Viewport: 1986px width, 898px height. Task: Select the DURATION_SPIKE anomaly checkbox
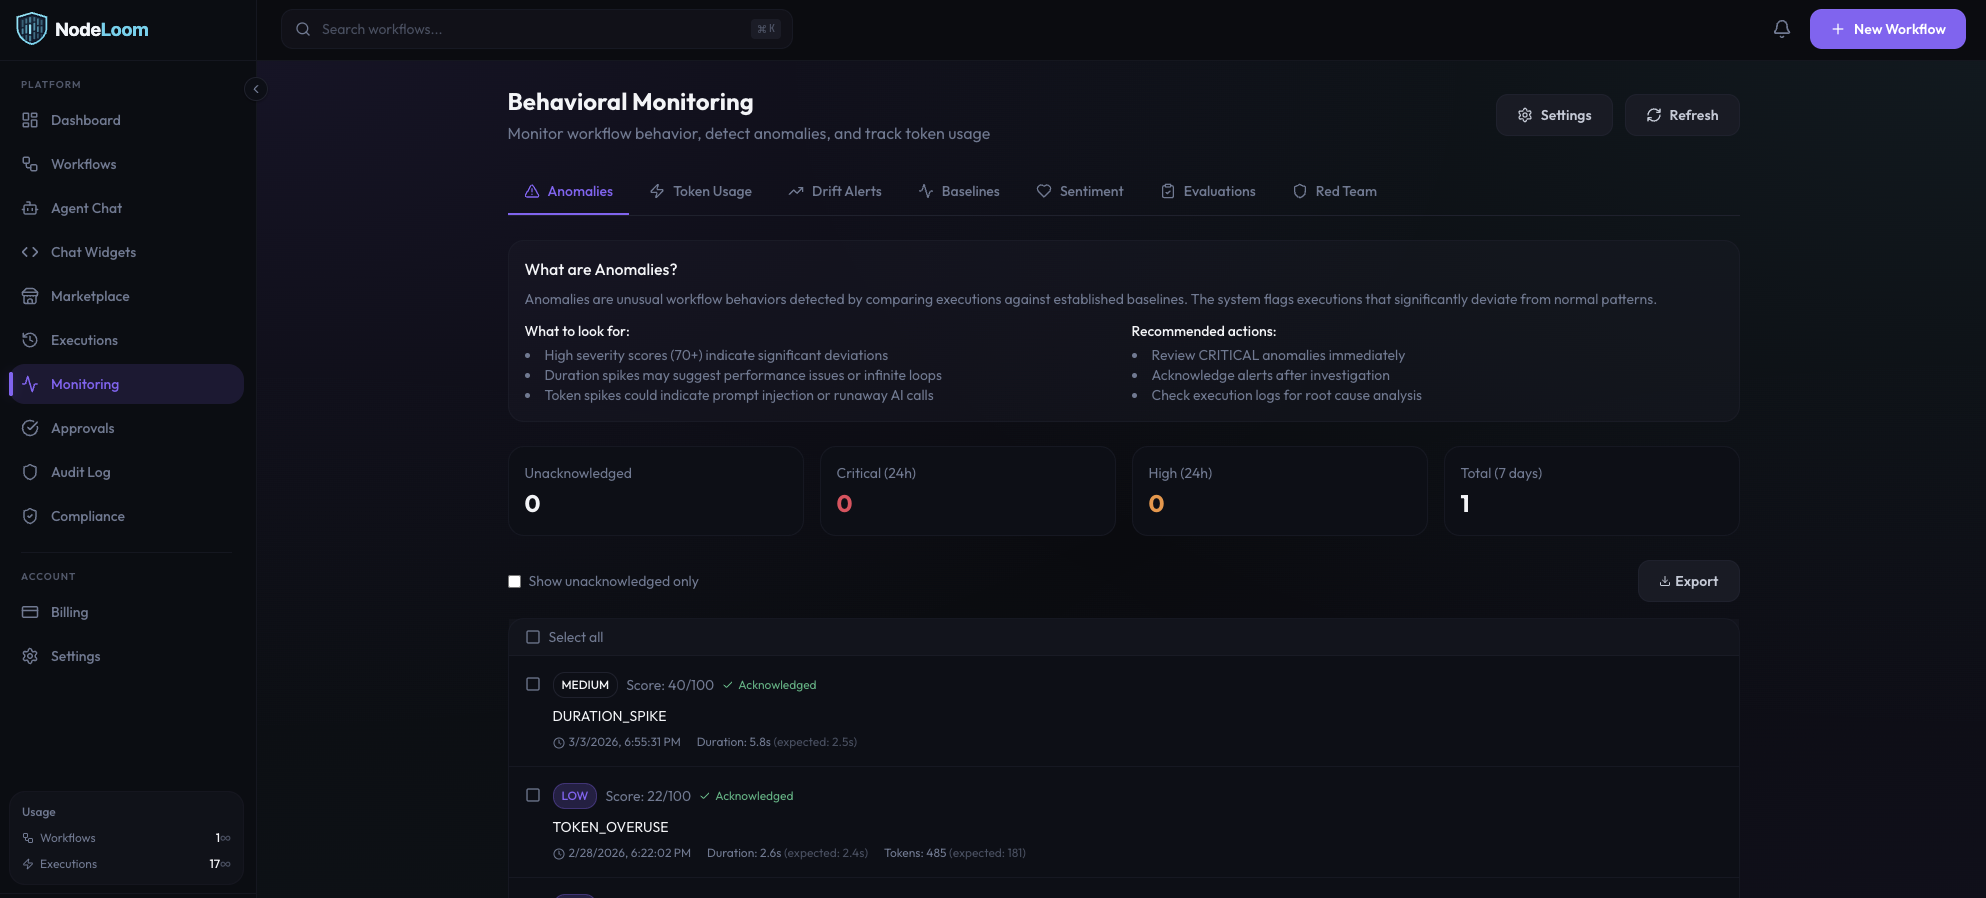[x=533, y=684]
